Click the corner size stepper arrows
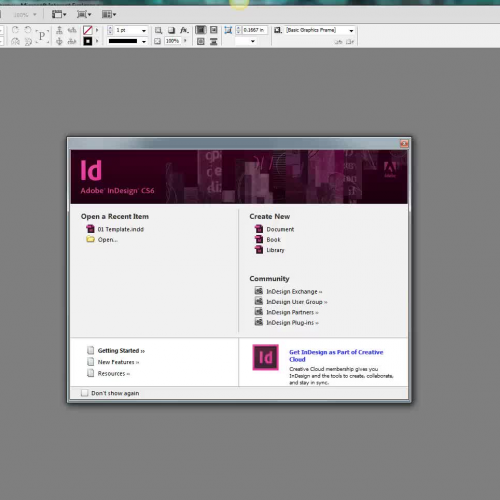500x500 pixels. coord(238,30)
